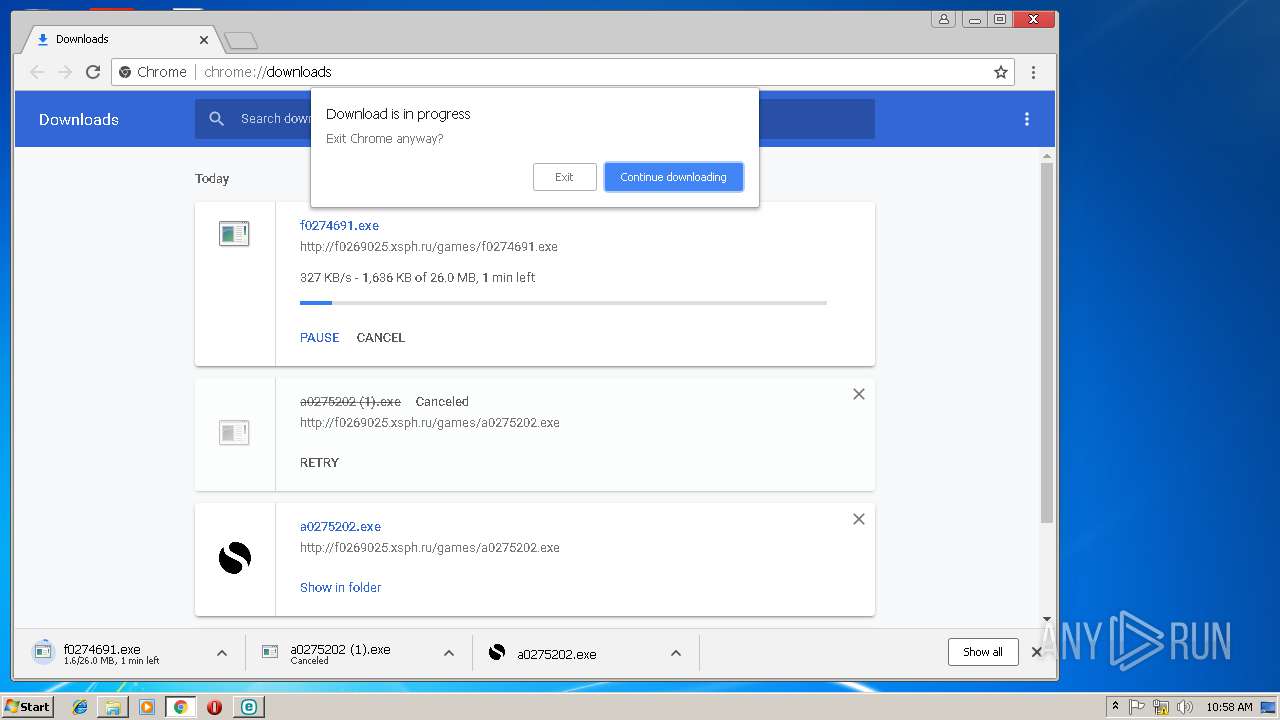Close the Downloads tab
The height and width of the screenshot is (720, 1280).
204,40
